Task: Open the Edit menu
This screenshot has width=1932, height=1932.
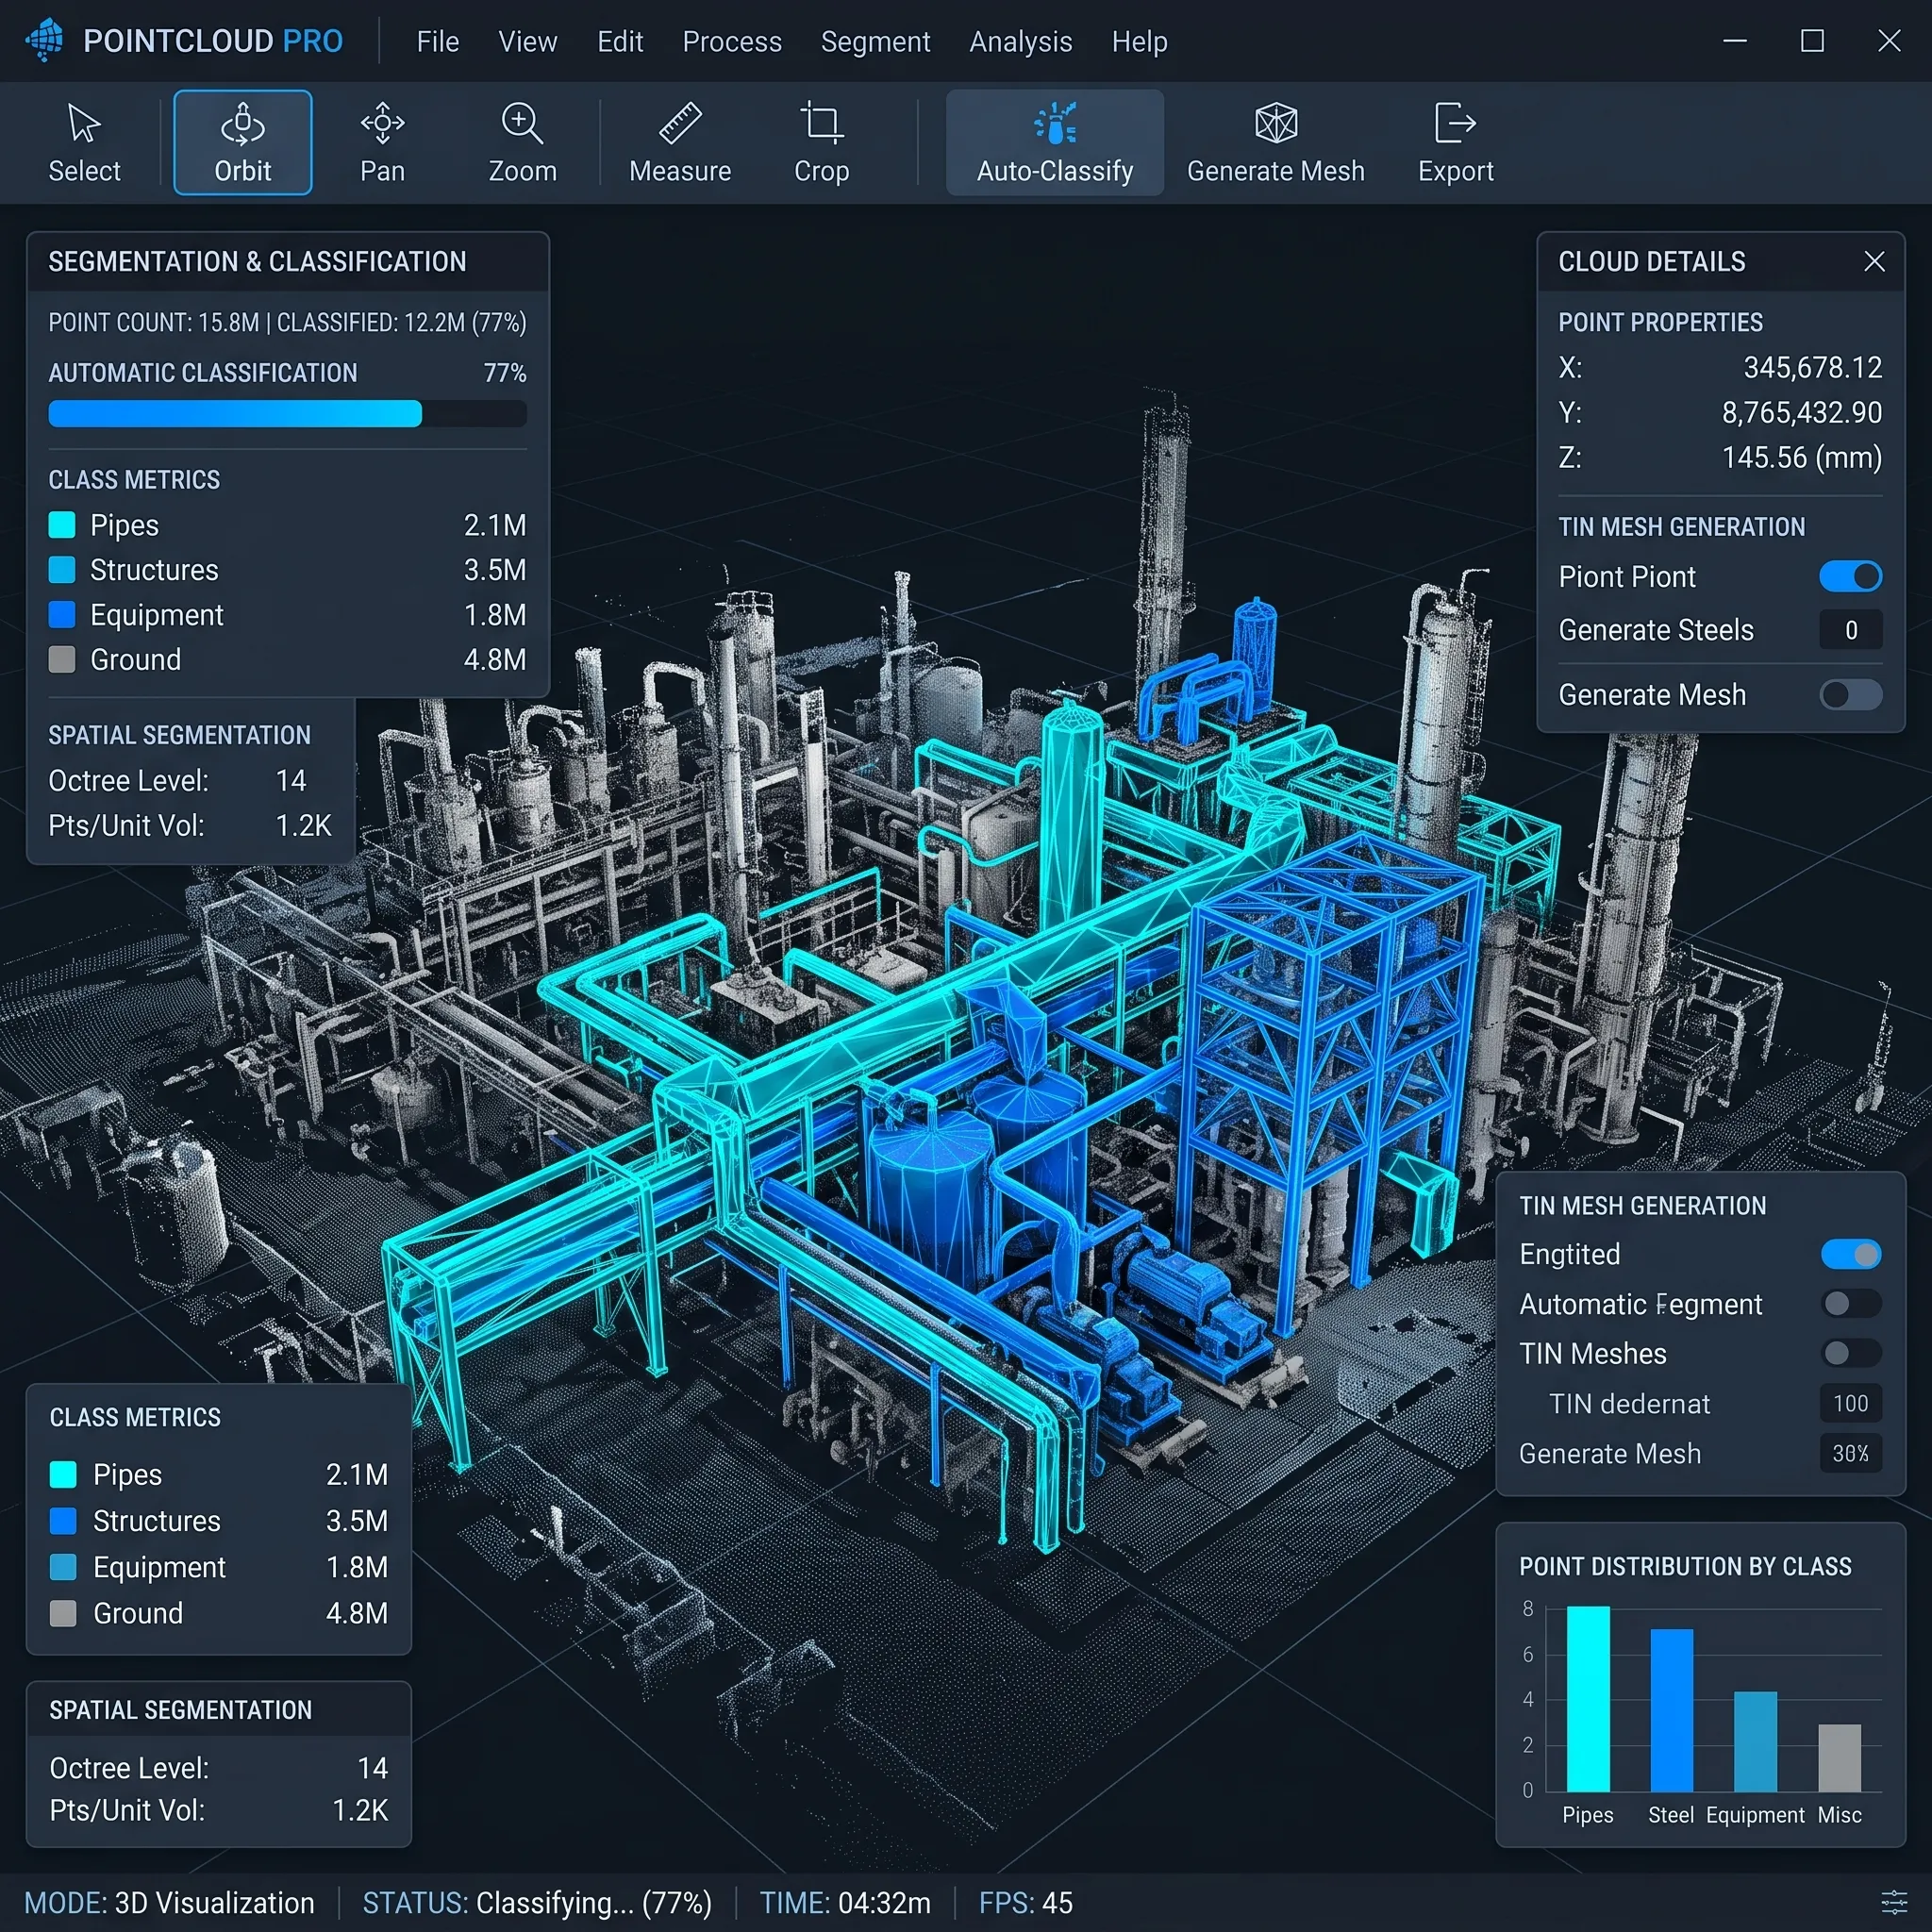Action: [x=619, y=42]
